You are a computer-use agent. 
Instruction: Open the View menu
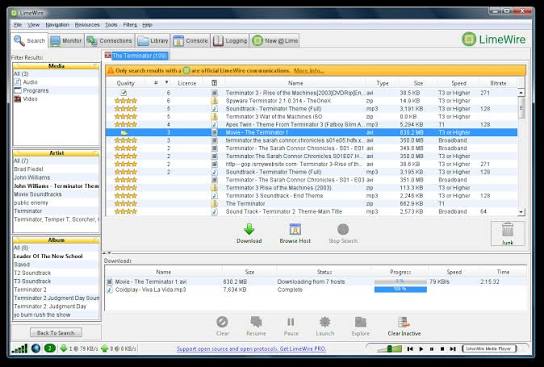[x=34, y=25]
